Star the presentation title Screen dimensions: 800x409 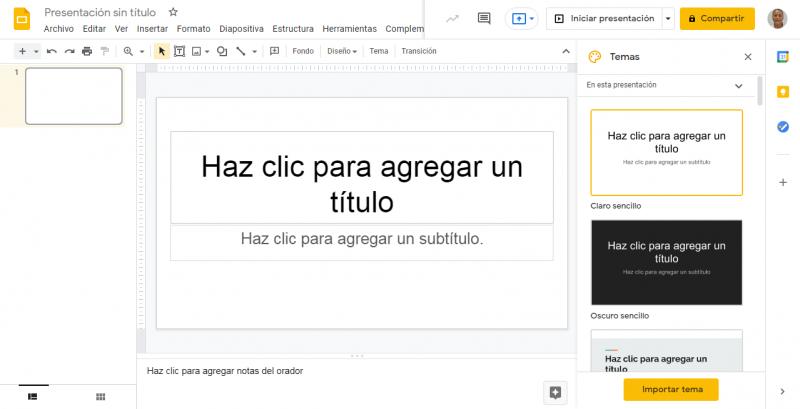coord(173,12)
